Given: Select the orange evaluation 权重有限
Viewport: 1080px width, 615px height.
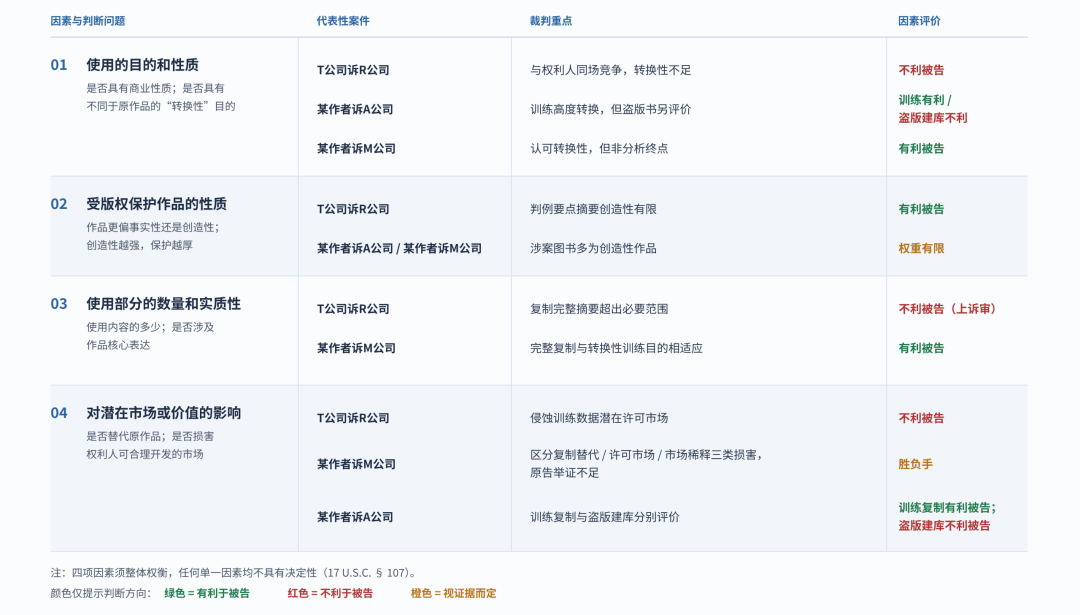Looking at the screenshot, I should (921, 249).
